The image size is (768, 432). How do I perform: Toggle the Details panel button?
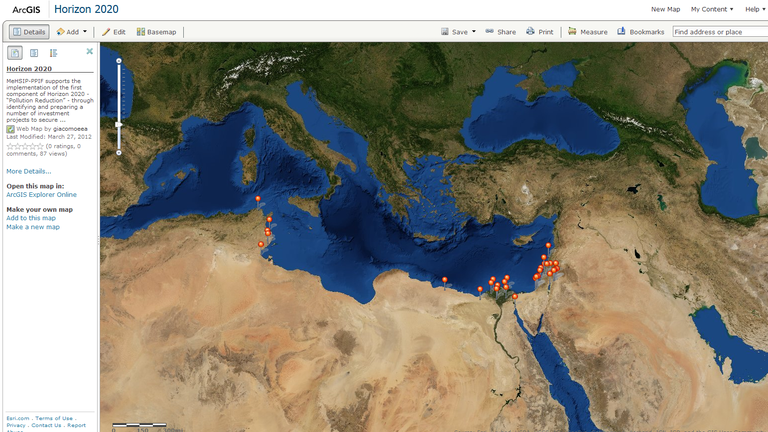[29, 32]
